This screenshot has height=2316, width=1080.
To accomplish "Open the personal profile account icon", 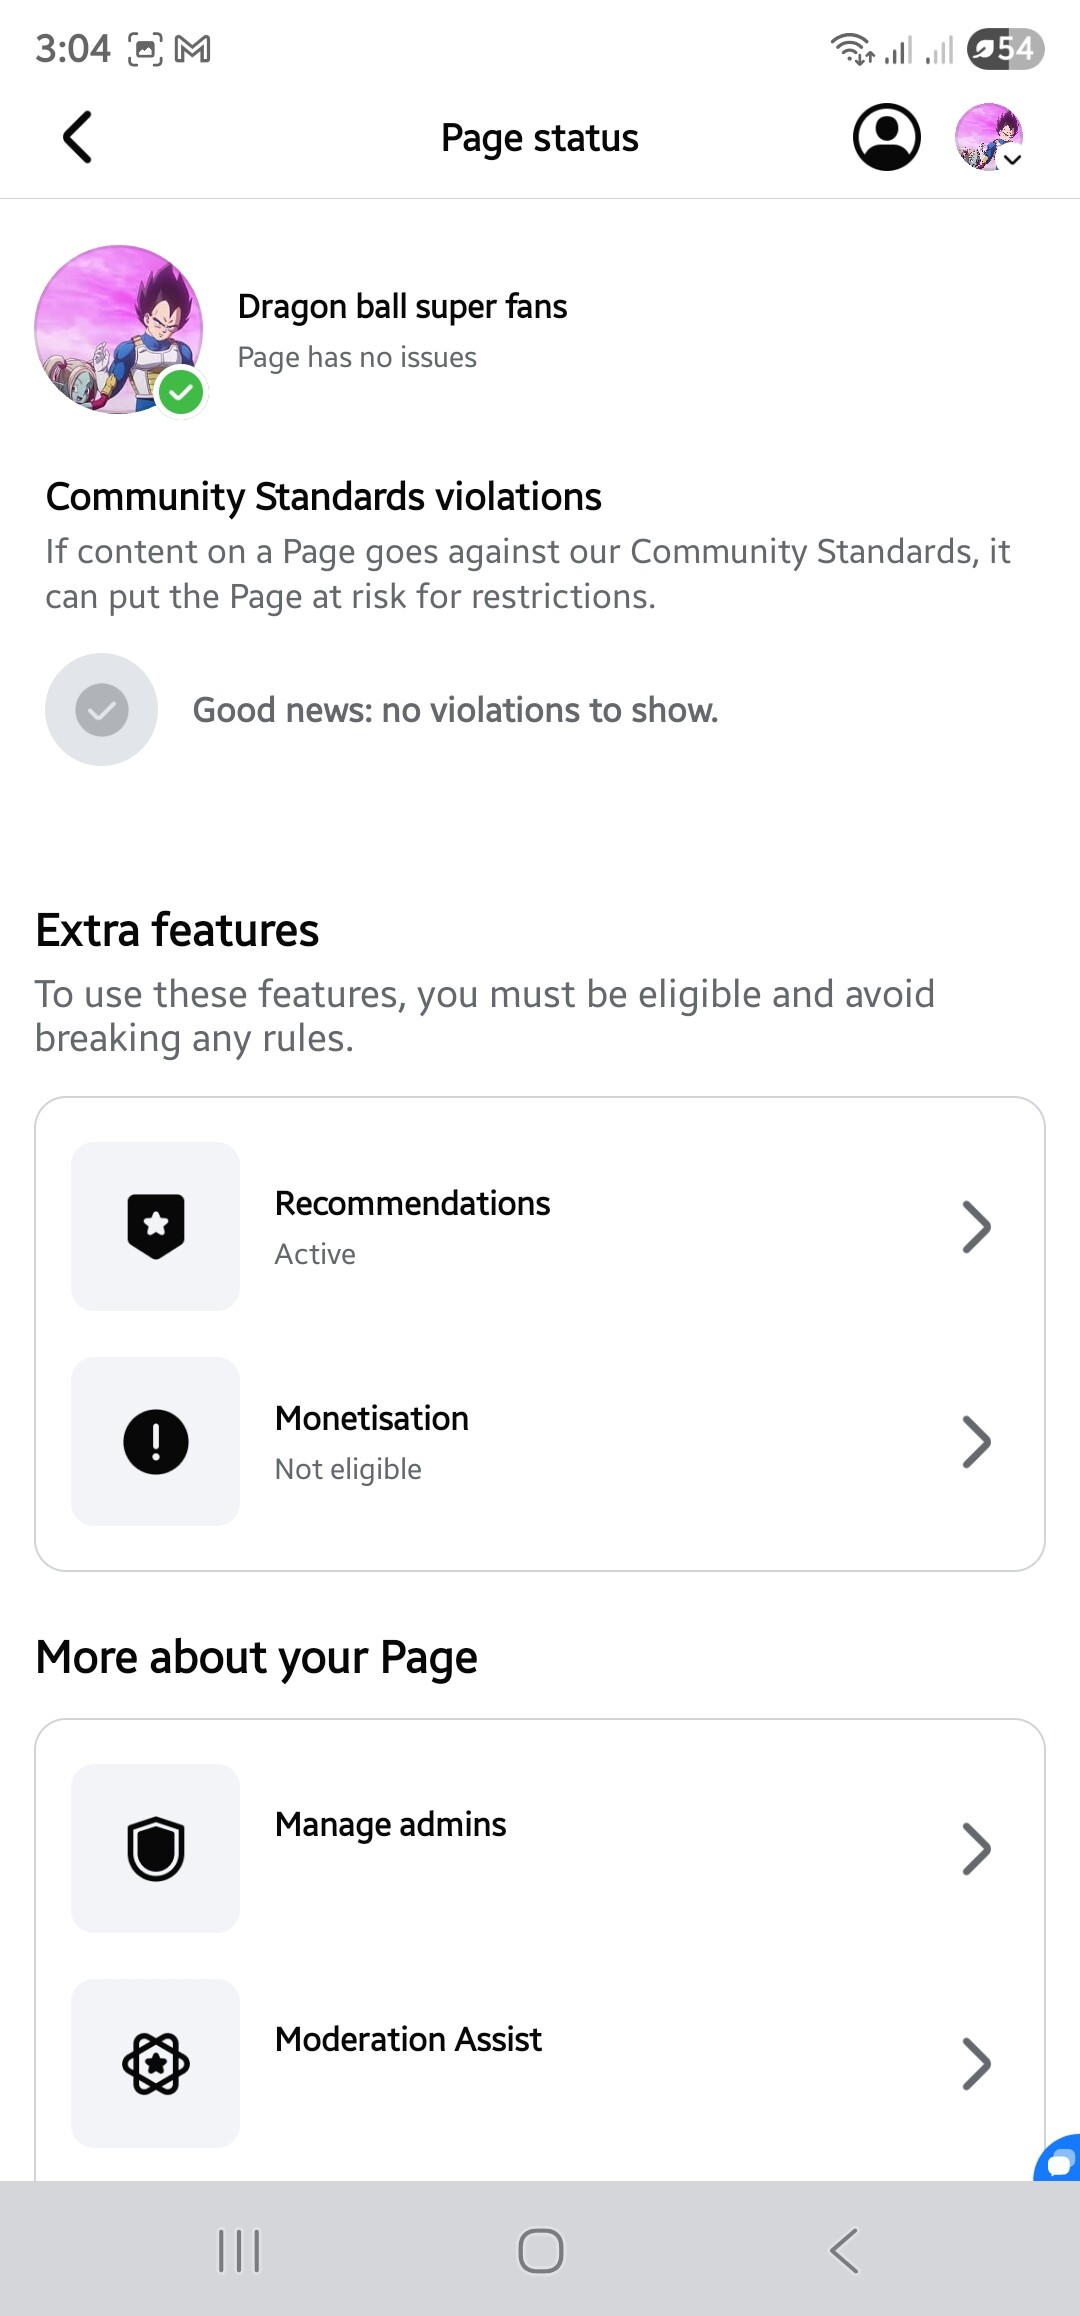I will pos(886,137).
